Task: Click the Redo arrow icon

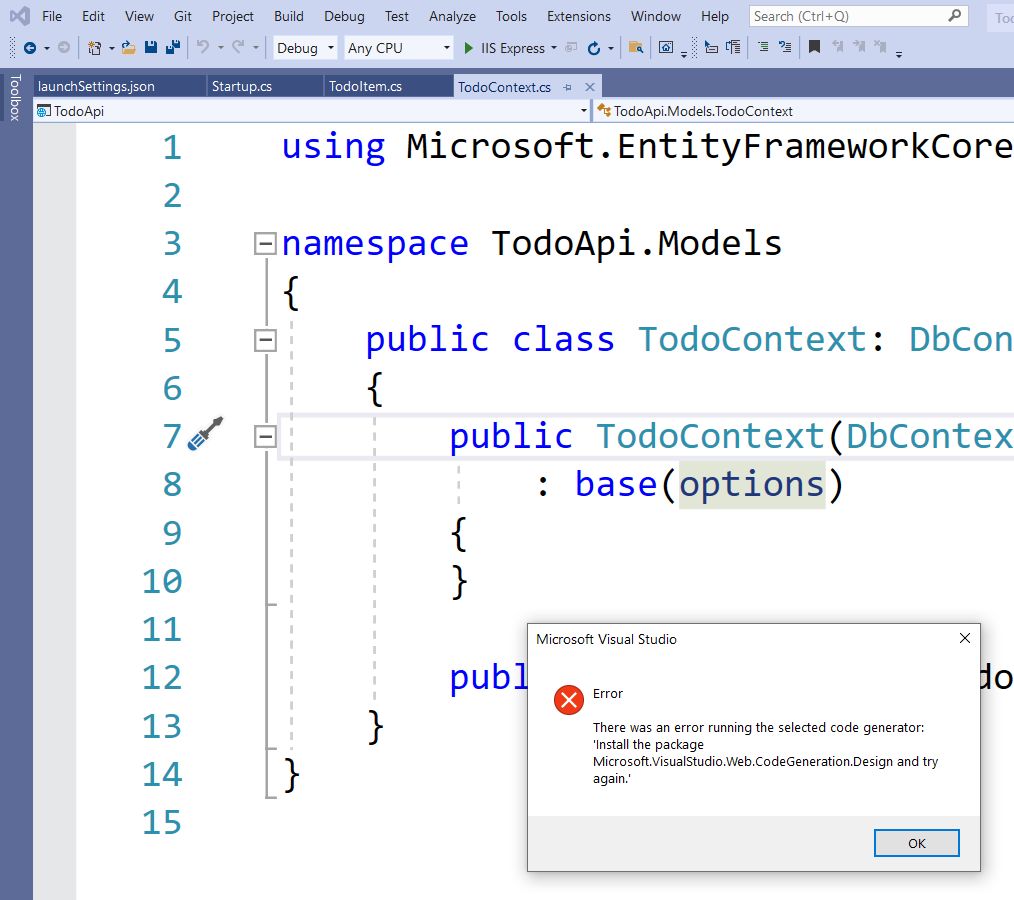Action: click(238, 47)
